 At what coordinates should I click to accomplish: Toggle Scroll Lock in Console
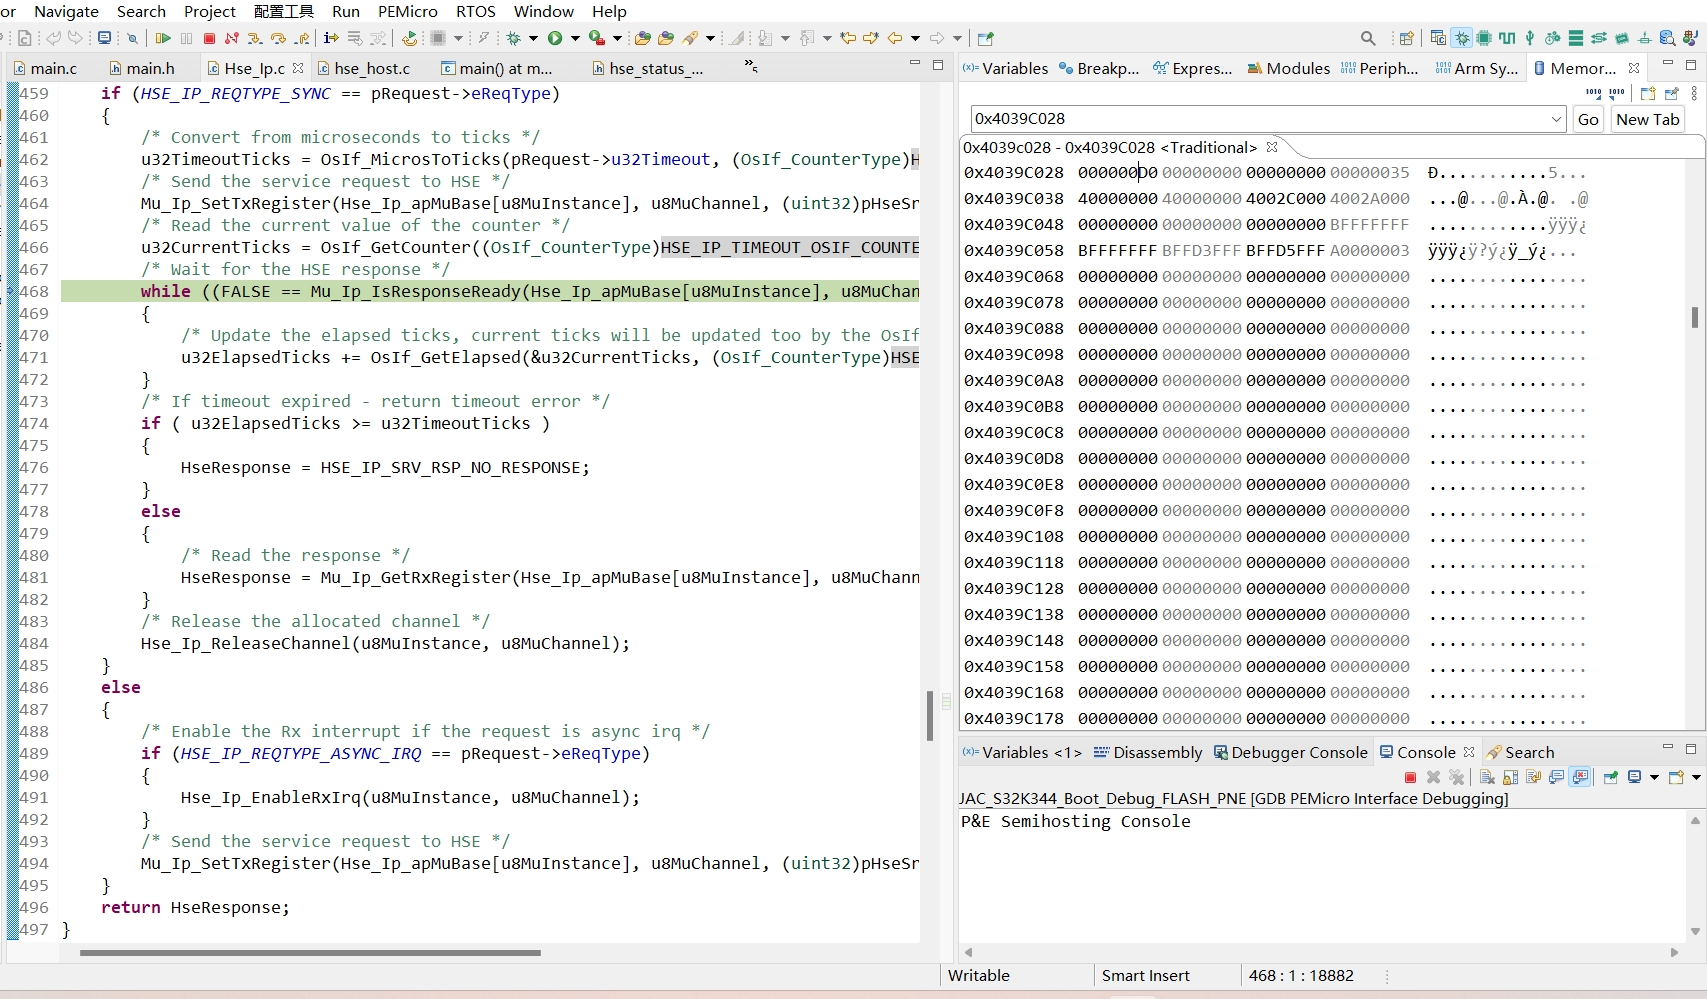1510,777
